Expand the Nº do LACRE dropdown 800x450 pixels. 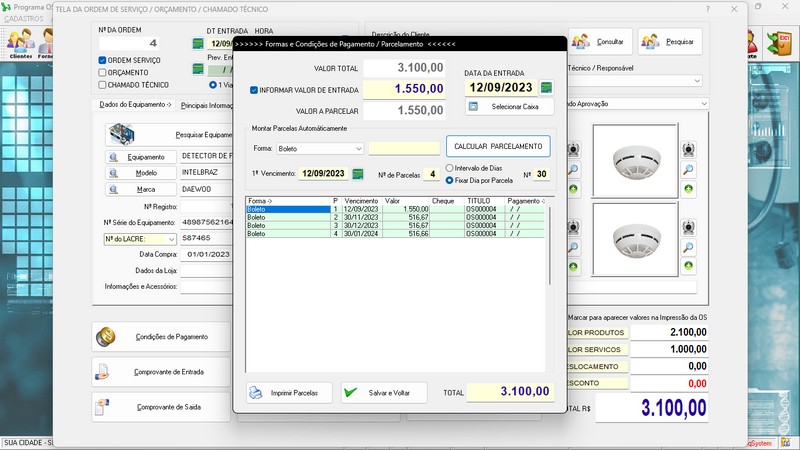(171, 239)
